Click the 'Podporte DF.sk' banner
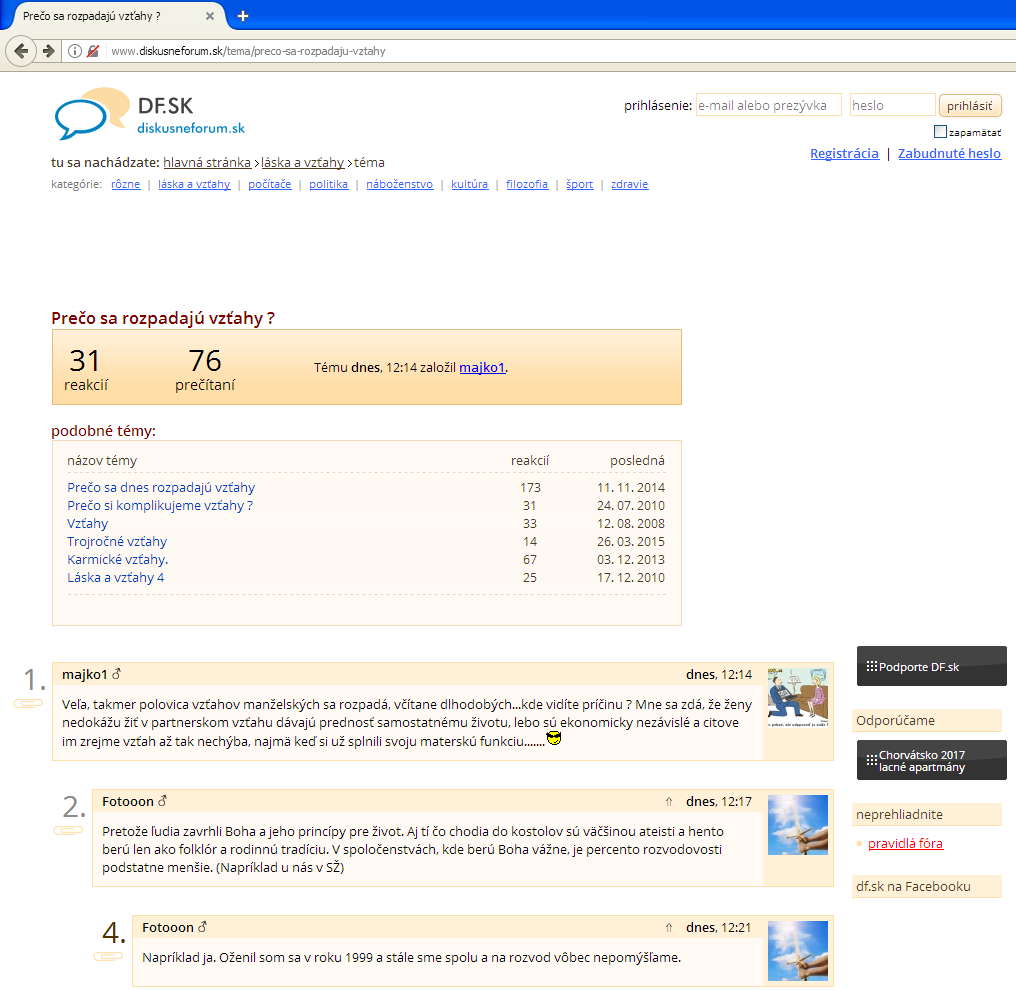This screenshot has height=990, width=1016. click(931, 666)
